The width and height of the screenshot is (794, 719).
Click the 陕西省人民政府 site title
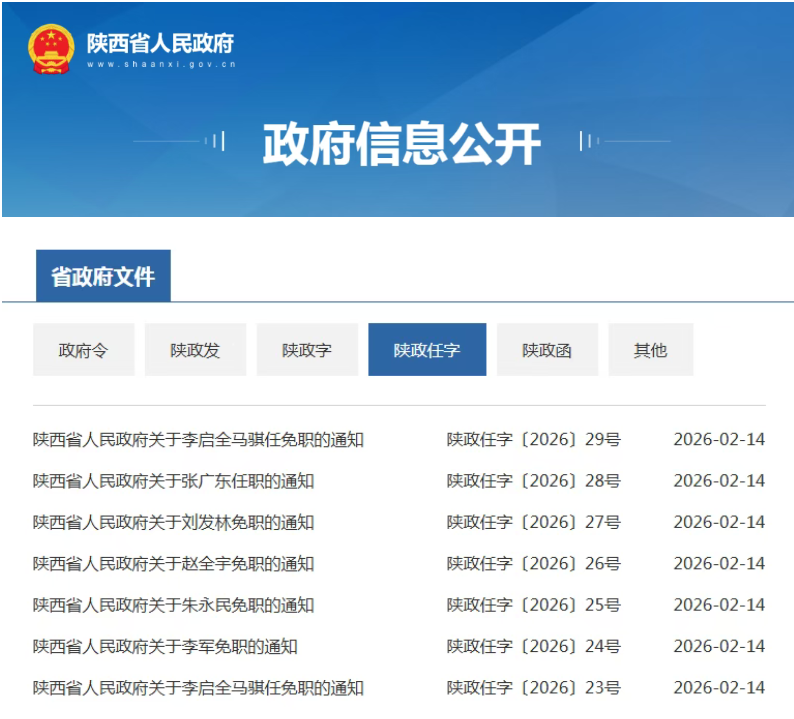point(160,43)
